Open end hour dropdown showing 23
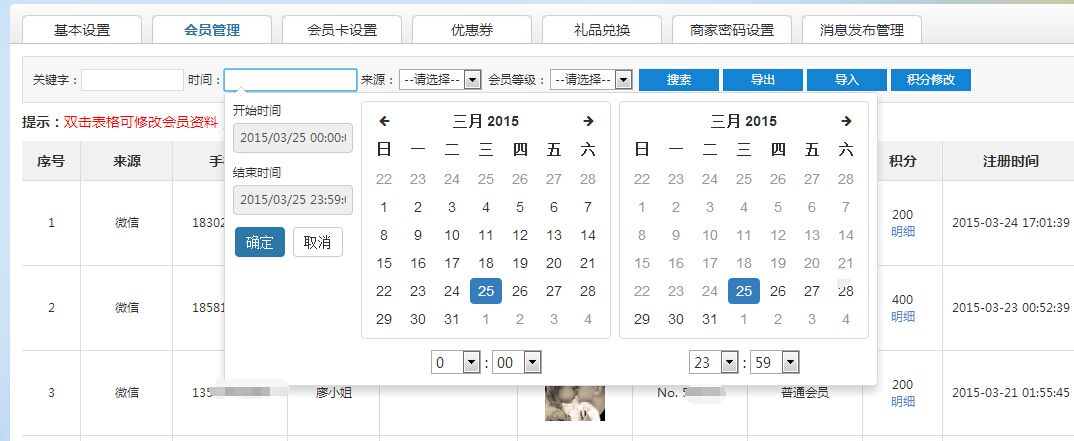 pos(713,362)
